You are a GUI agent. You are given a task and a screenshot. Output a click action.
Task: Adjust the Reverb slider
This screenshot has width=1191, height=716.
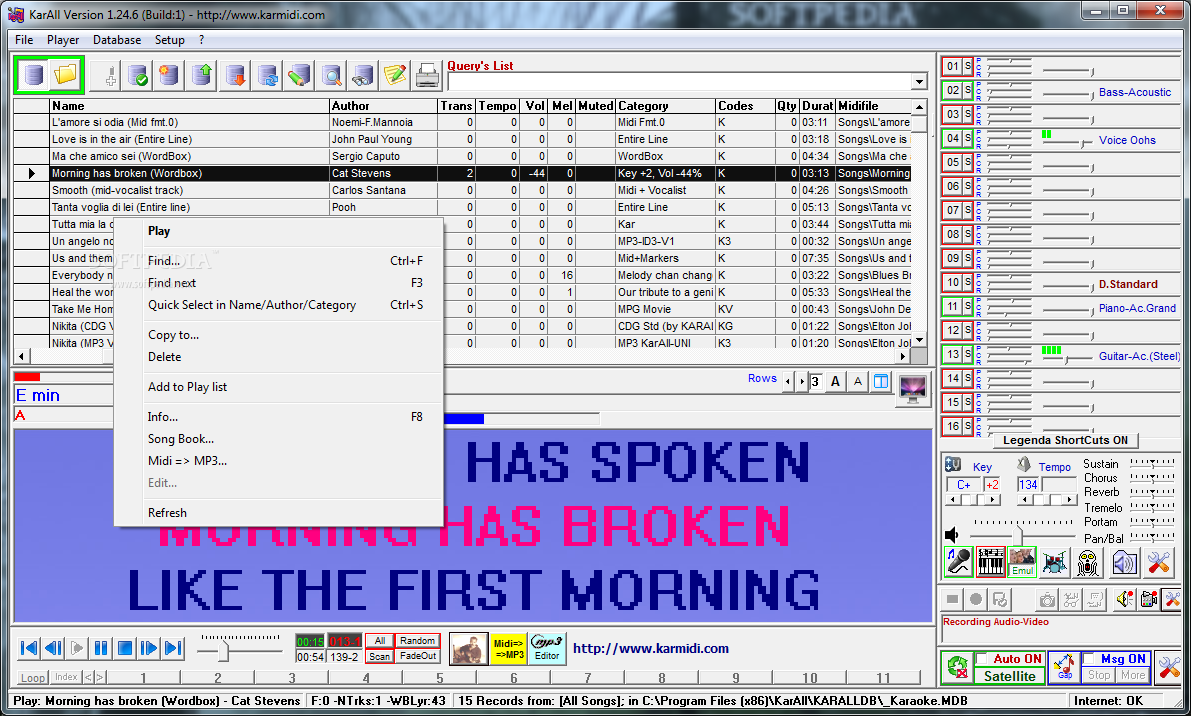(1152, 492)
